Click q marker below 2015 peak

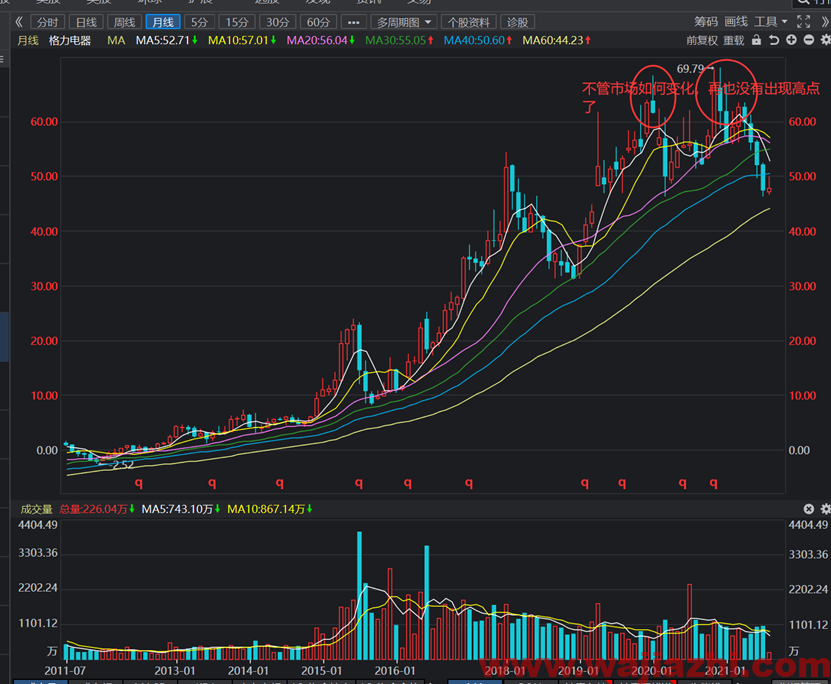point(359,483)
